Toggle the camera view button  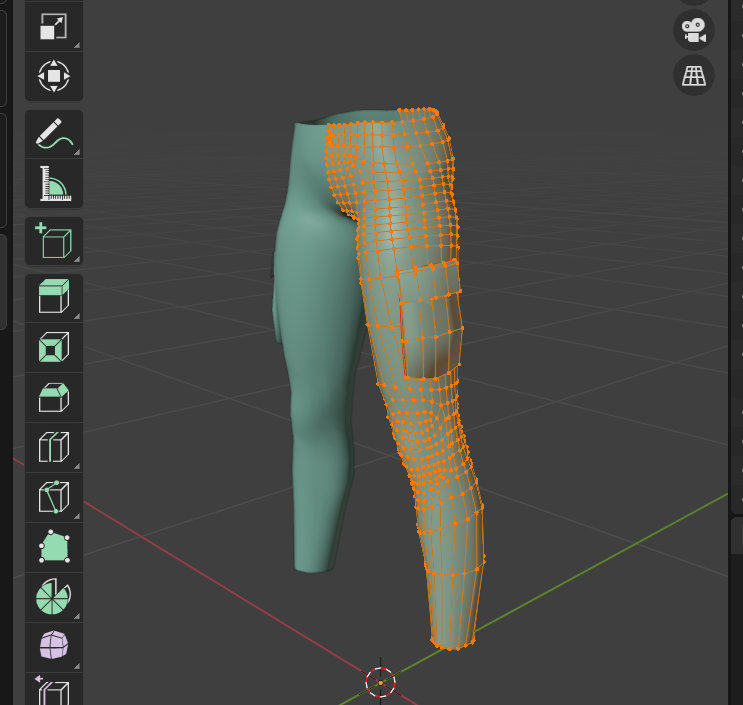click(x=694, y=30)
